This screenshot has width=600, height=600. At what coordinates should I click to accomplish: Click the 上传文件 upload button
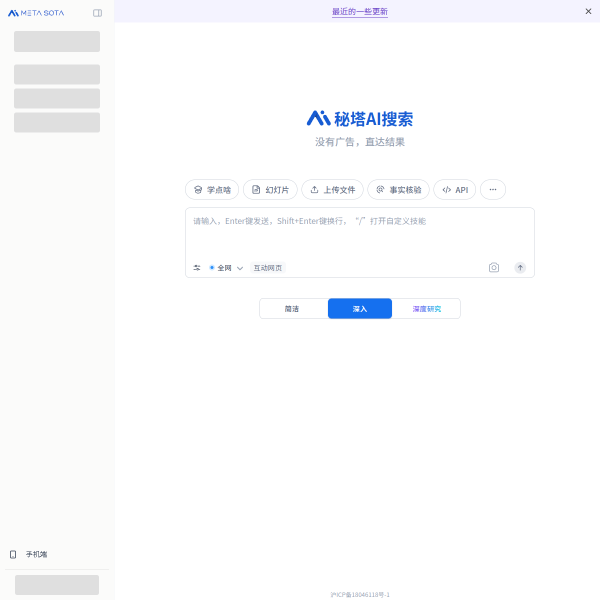(x=333, y=190)
